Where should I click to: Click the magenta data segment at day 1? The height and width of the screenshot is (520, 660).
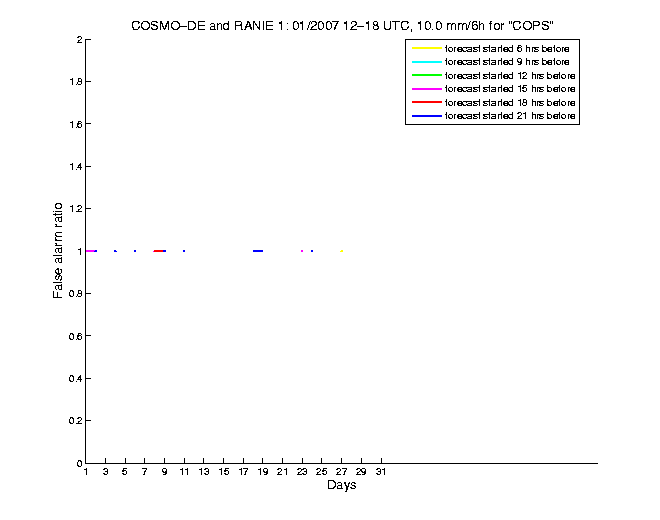coord(91,251)
